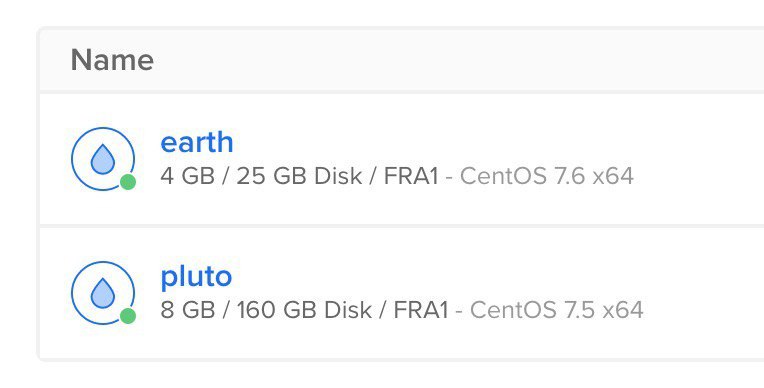764x388 pixels.
Task: Click FRA1 region in earth row
Action: [411, 176]
